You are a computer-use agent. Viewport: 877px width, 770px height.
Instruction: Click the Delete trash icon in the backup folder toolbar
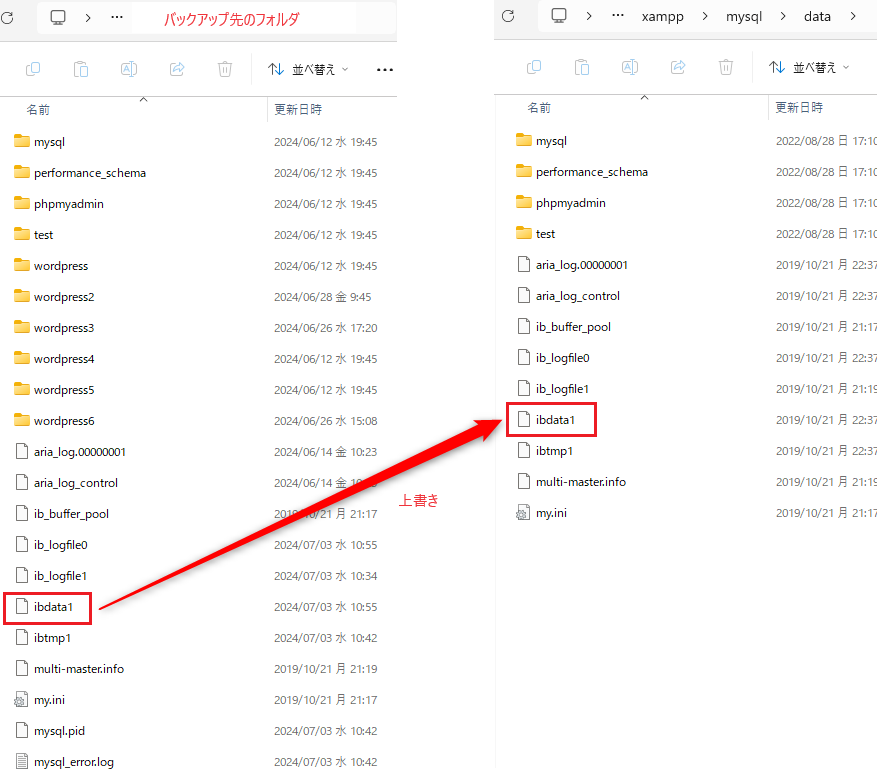pyautogui.click(x=225, y=69)
